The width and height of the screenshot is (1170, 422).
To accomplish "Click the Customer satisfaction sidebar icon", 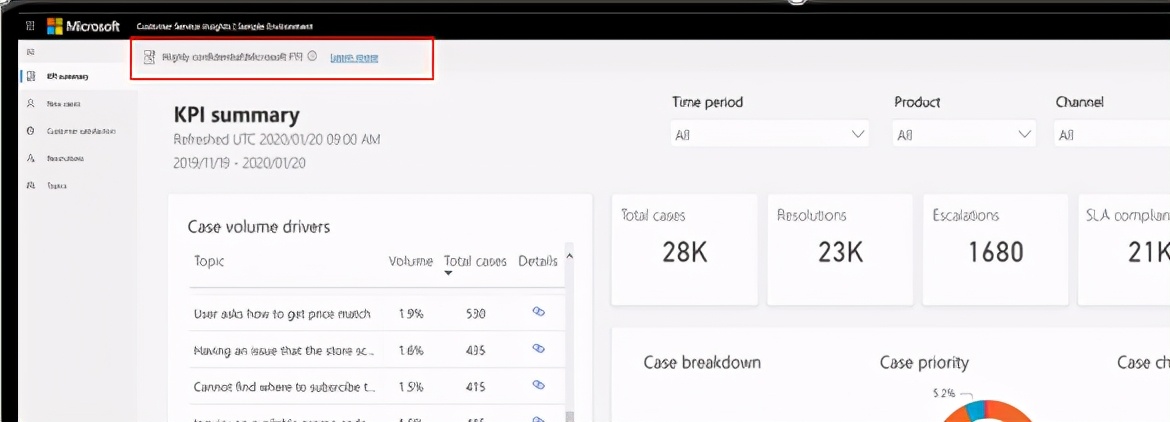I will [31, 130].
